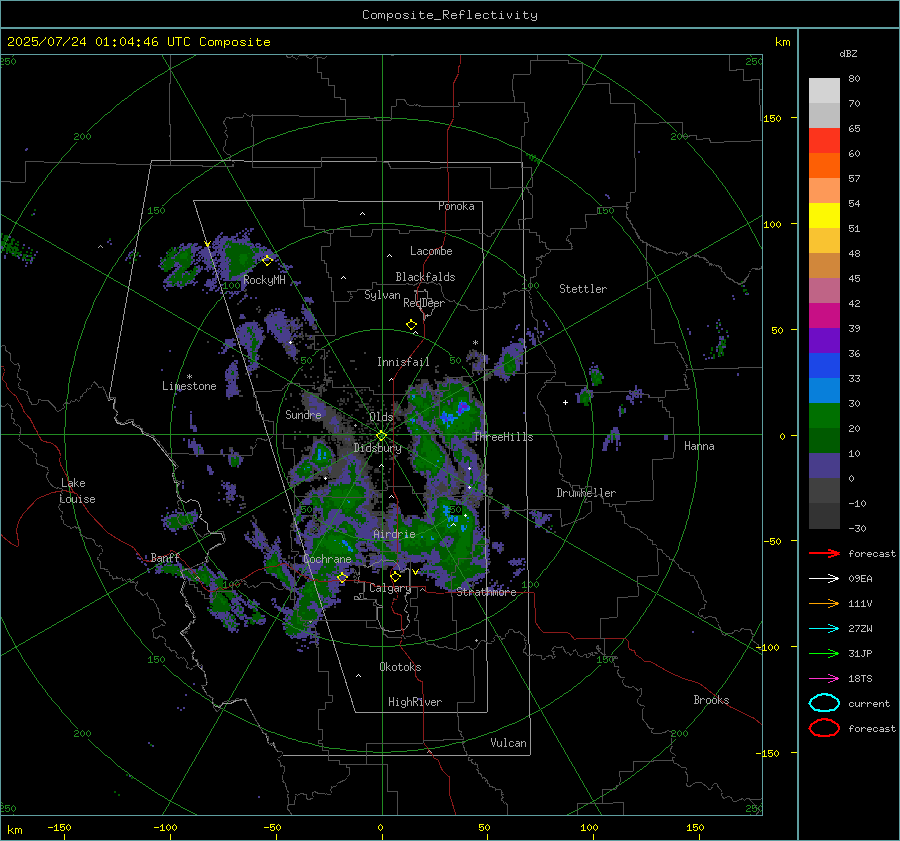
Task: Click the yellow diamond marker below Cochrane
Action: (x=342, y=577)
